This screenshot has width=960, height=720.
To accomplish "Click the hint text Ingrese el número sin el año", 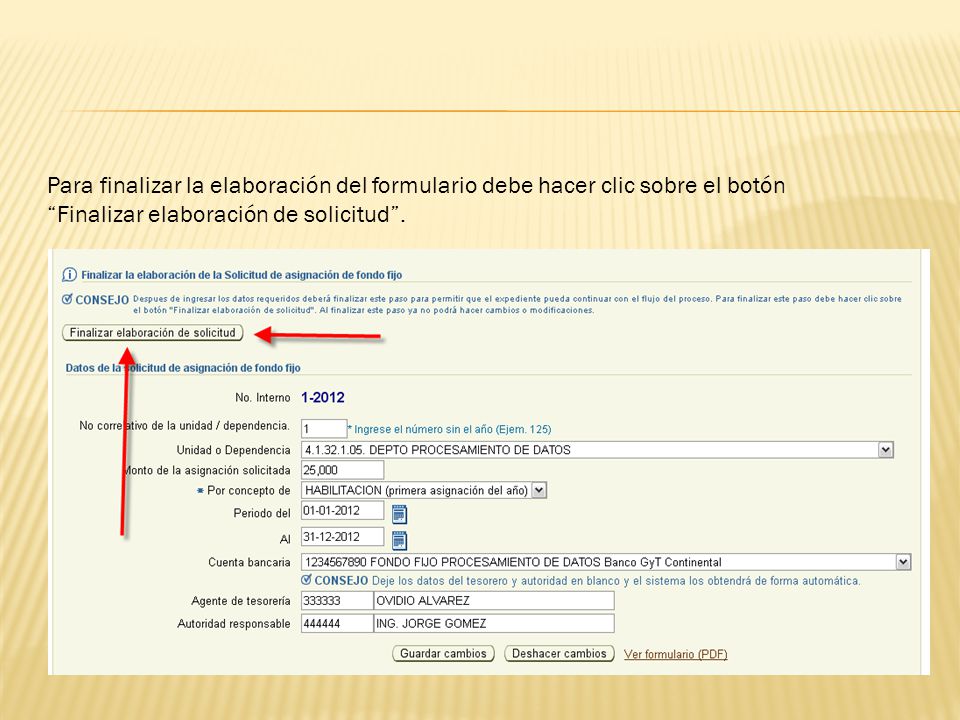I will pyautogui.click(x=452, y=429).
